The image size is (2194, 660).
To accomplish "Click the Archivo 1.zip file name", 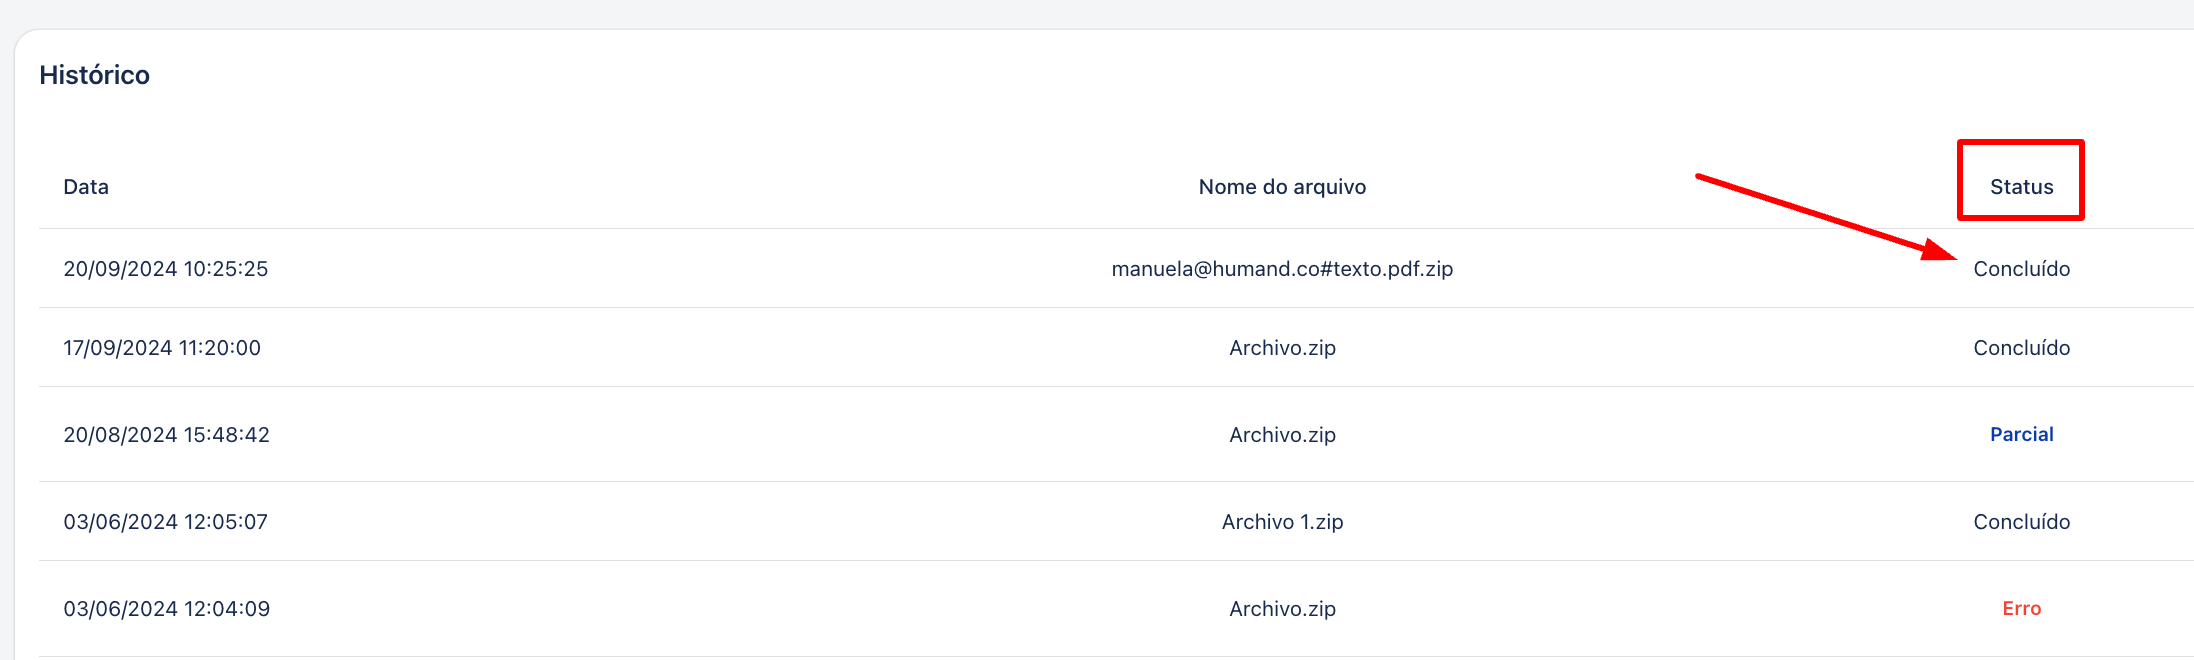I will [x=1282, y=522].
